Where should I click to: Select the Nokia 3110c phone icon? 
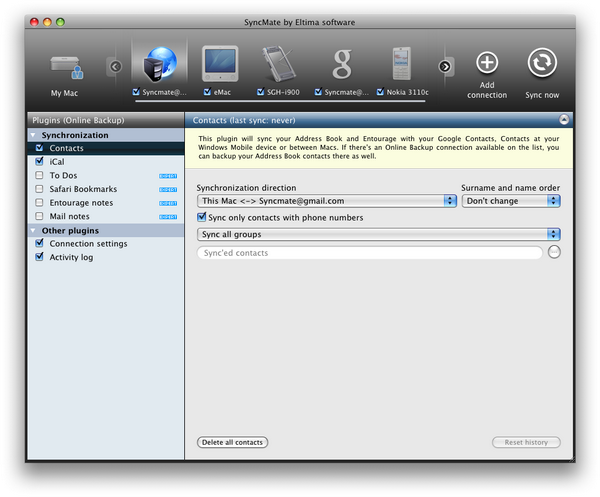(402, 64)
